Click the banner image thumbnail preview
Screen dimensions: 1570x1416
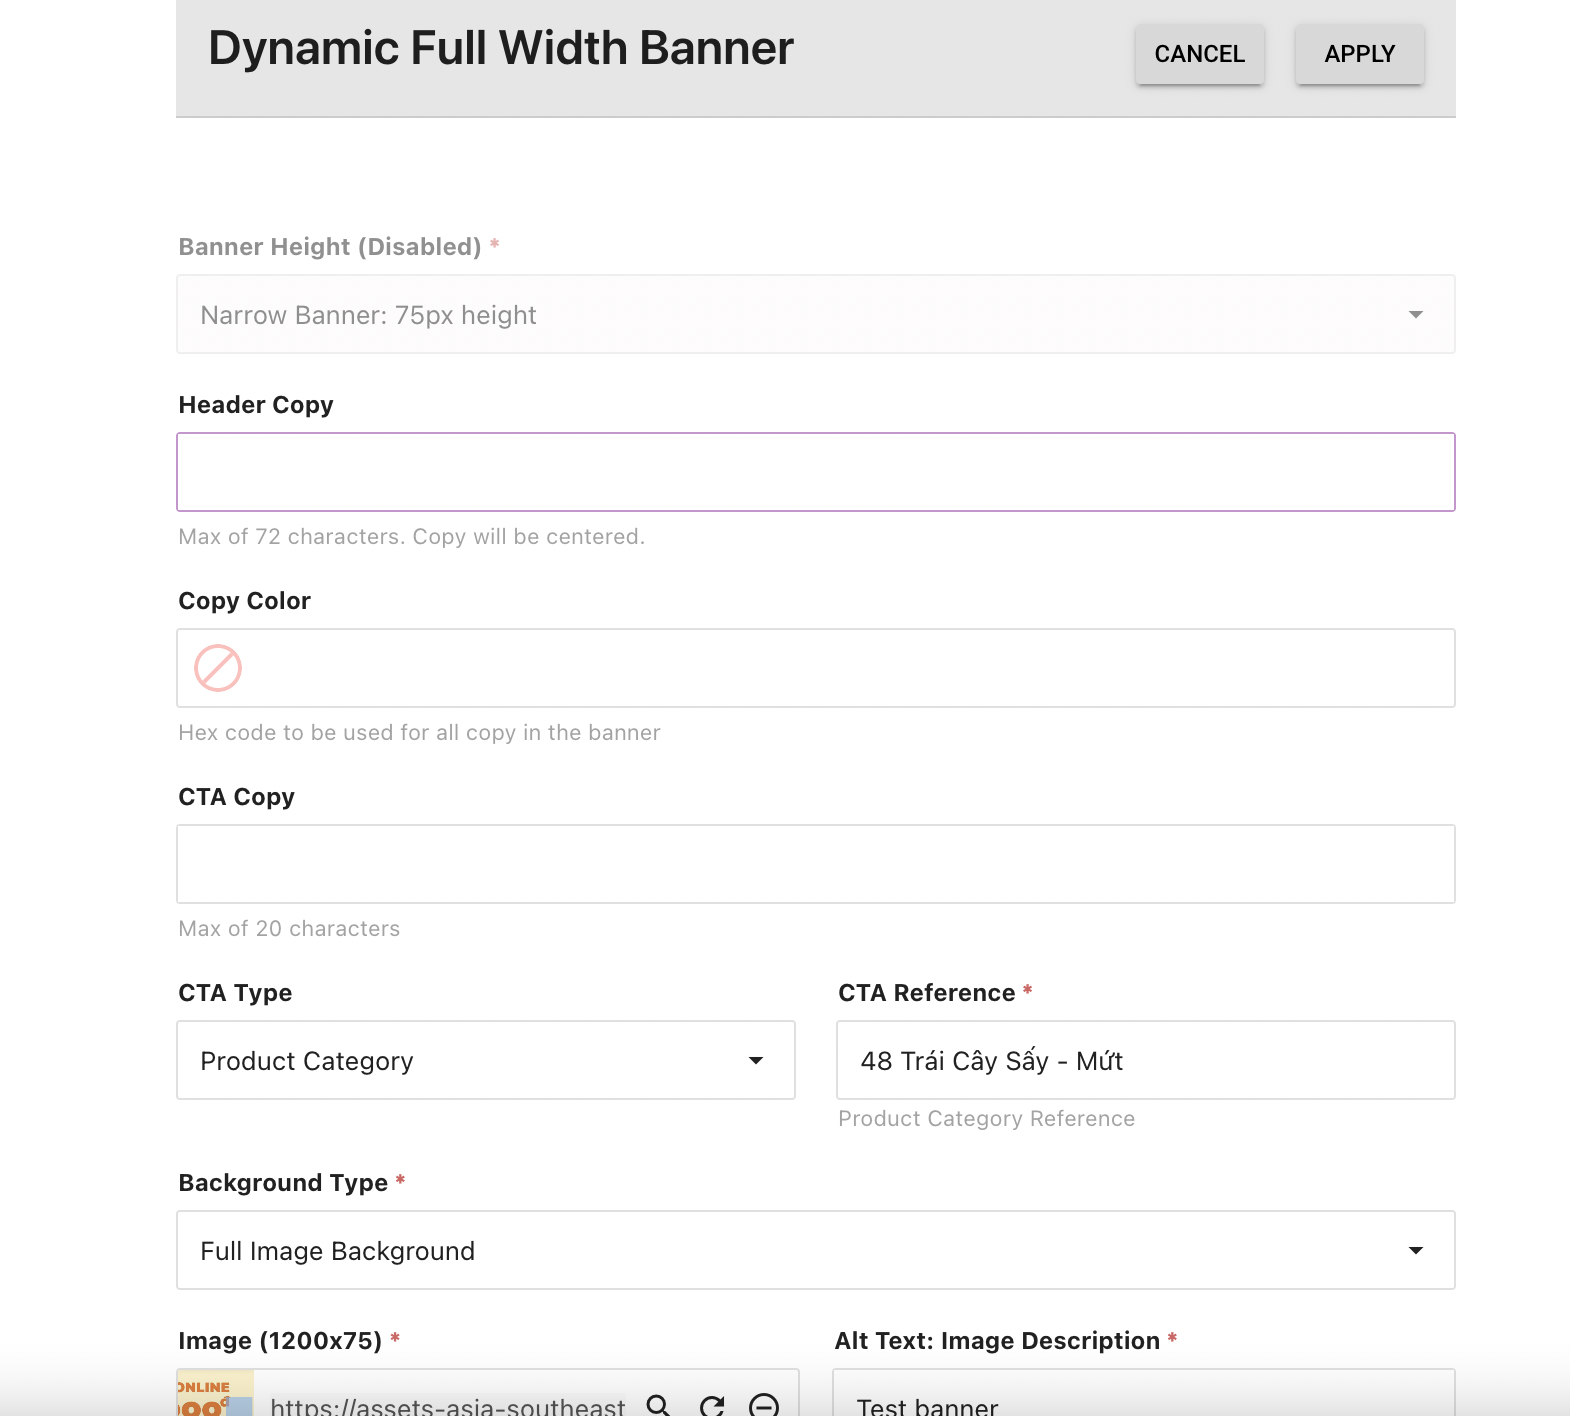pyautogui.click(x=215, y=1397)
